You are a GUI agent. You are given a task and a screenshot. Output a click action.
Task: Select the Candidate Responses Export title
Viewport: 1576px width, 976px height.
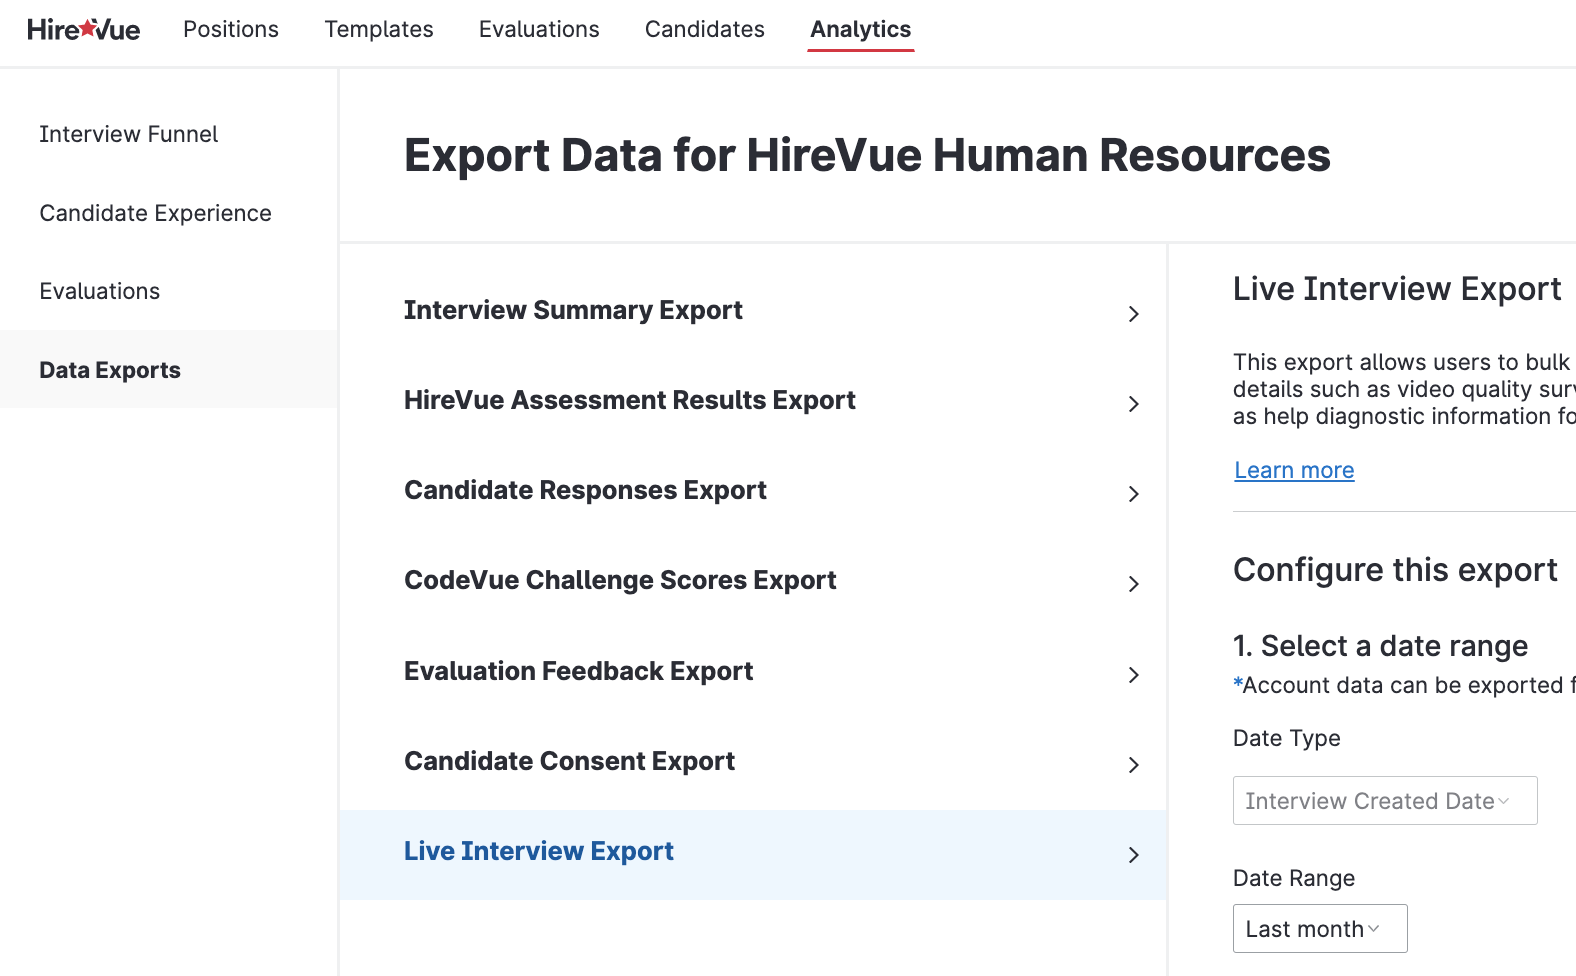click(x=585, y=490)
